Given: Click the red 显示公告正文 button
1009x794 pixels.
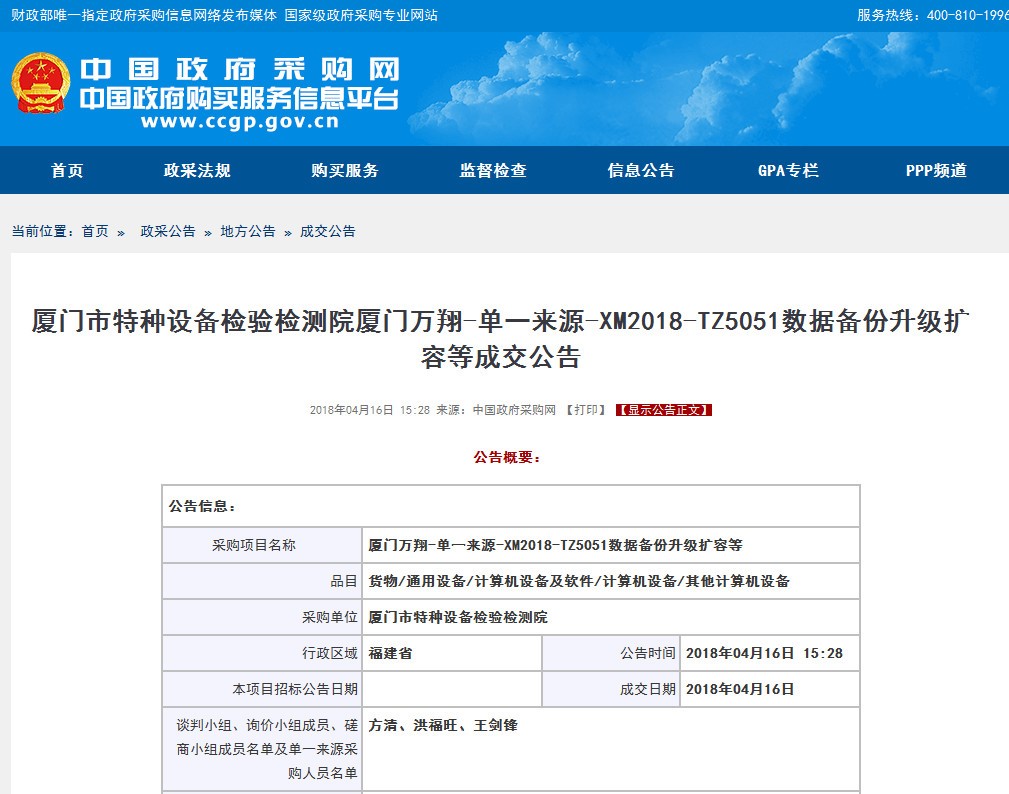Looking at the screenshot, I should [663, 410].
